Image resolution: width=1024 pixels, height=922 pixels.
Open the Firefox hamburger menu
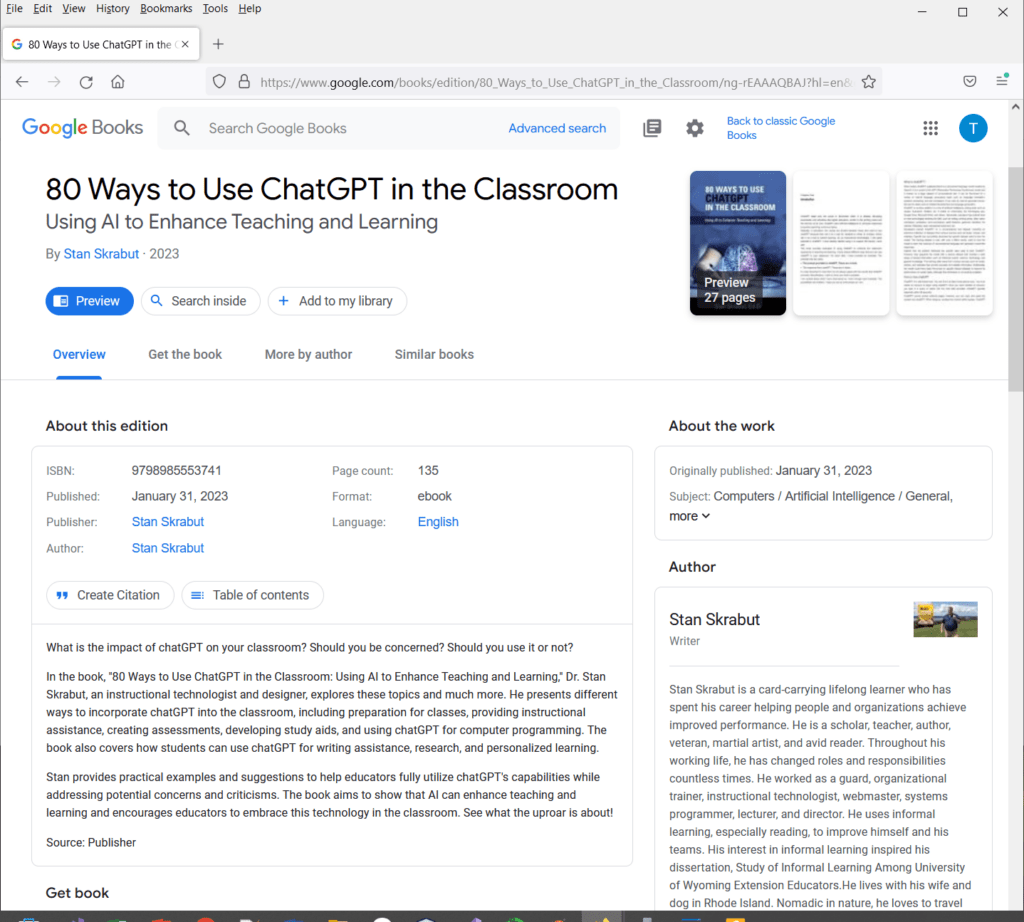tap(1002, 82)
